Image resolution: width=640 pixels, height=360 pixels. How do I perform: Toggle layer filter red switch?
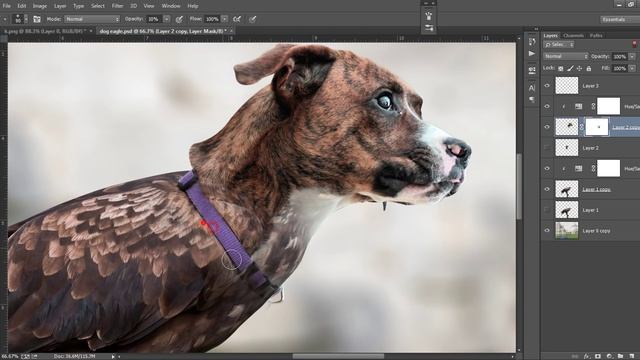tap(634, 44)
